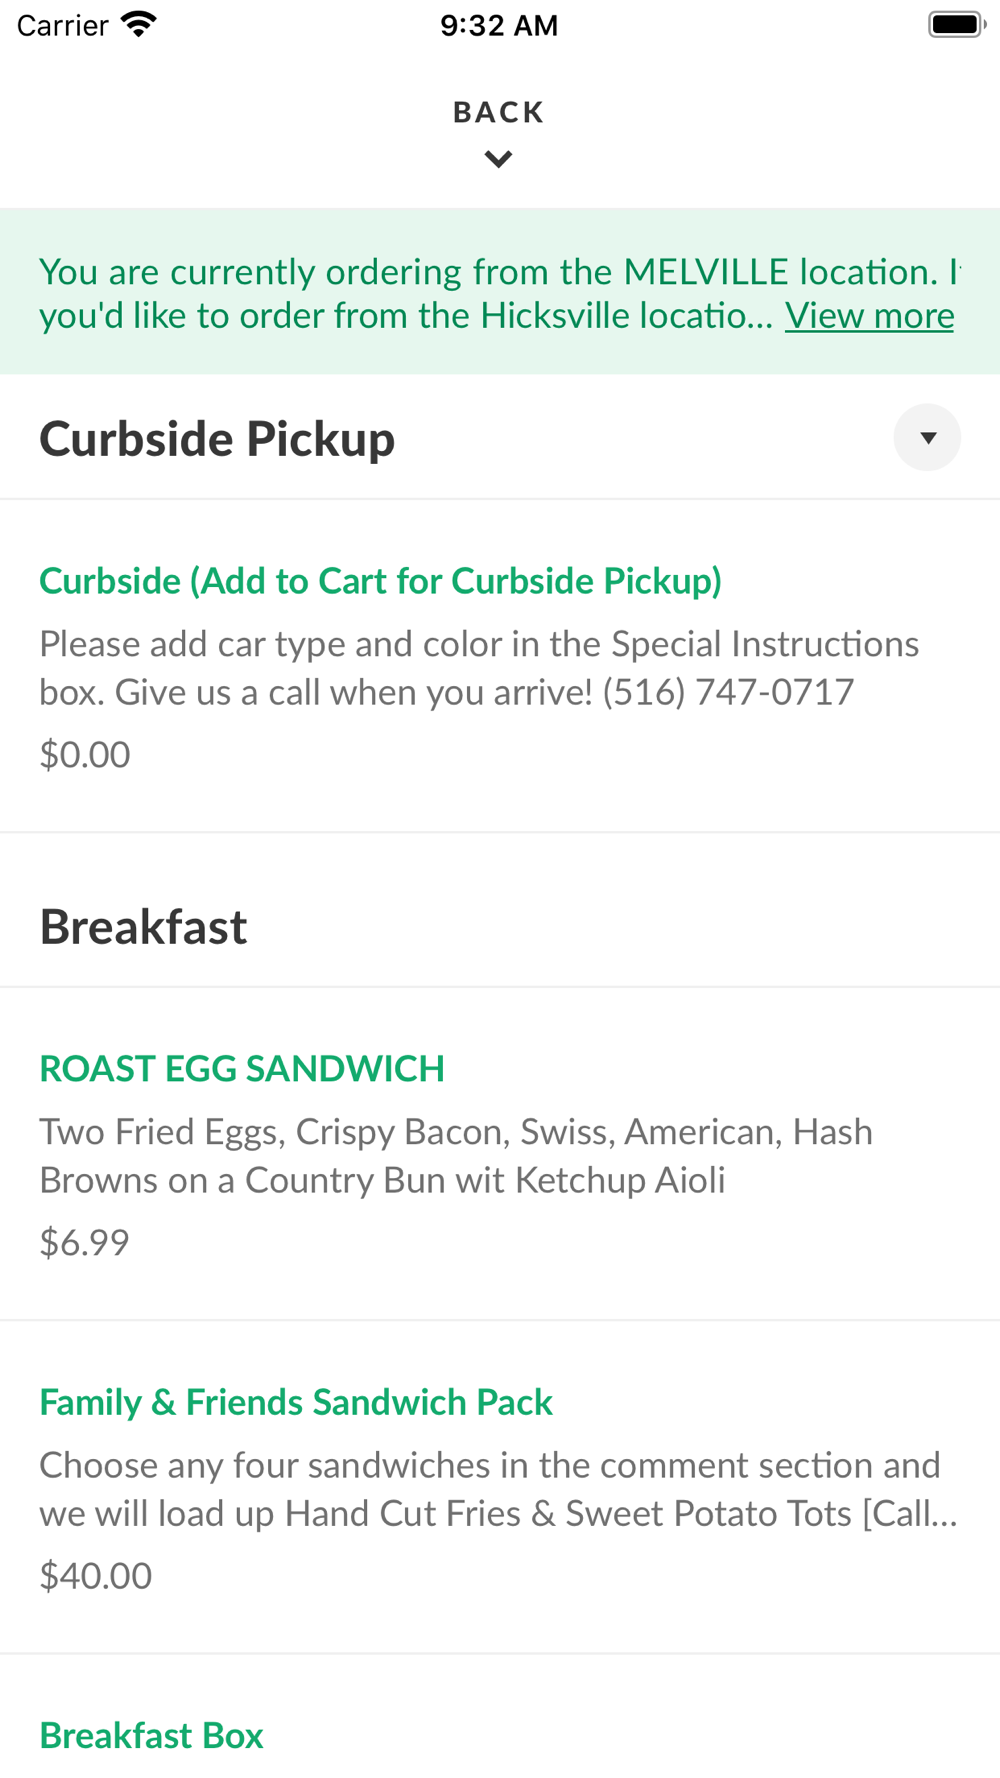Image resolution: width=1000 pixels, height=1778 pixels.
Task: Open the Breakfast Box item
Action: [152, 1736]
